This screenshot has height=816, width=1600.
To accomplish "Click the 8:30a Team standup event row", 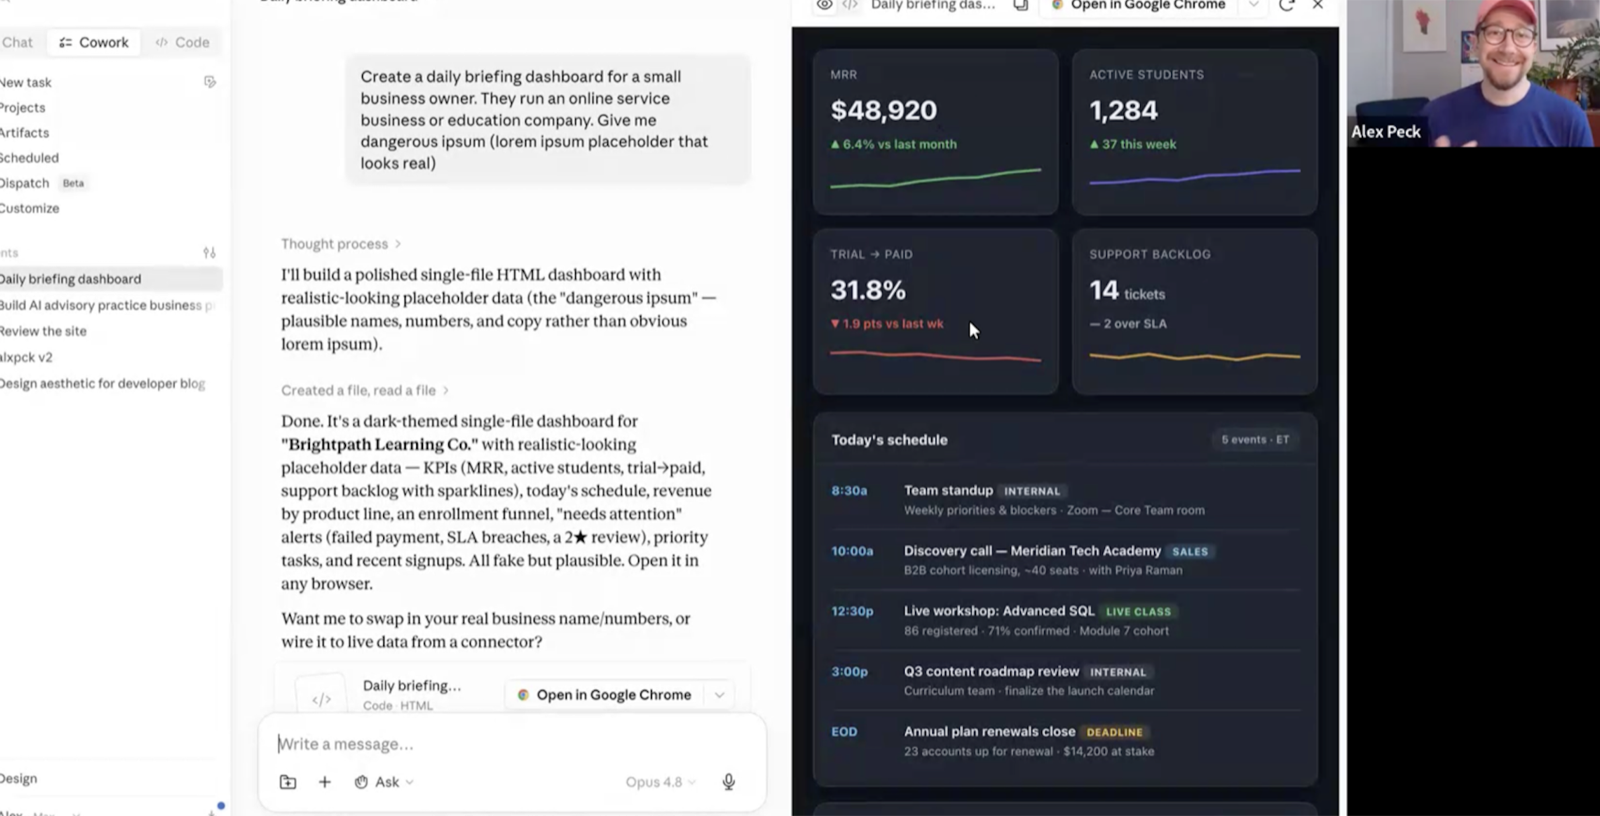I will 1065,500.
